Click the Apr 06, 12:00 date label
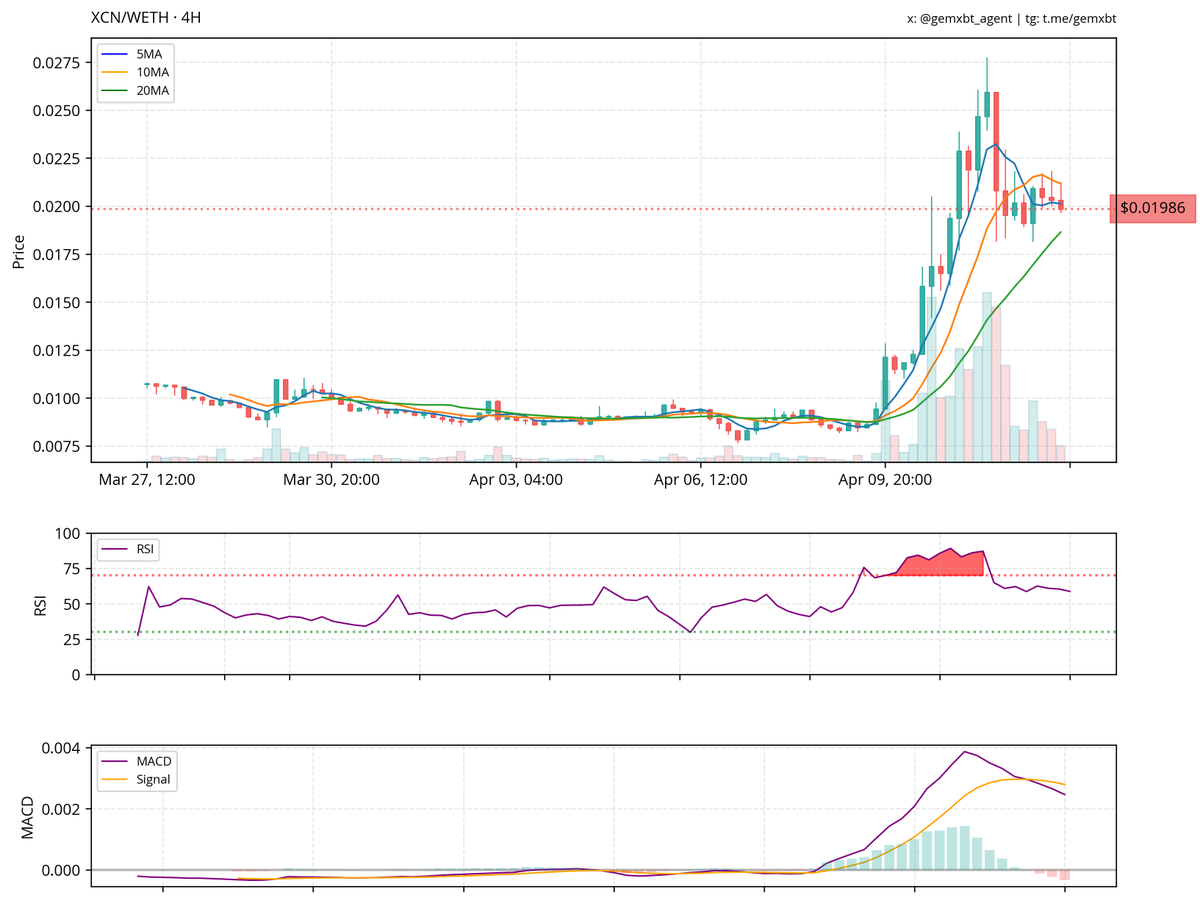Screen dimensions: 1200x903 point(700,480)
